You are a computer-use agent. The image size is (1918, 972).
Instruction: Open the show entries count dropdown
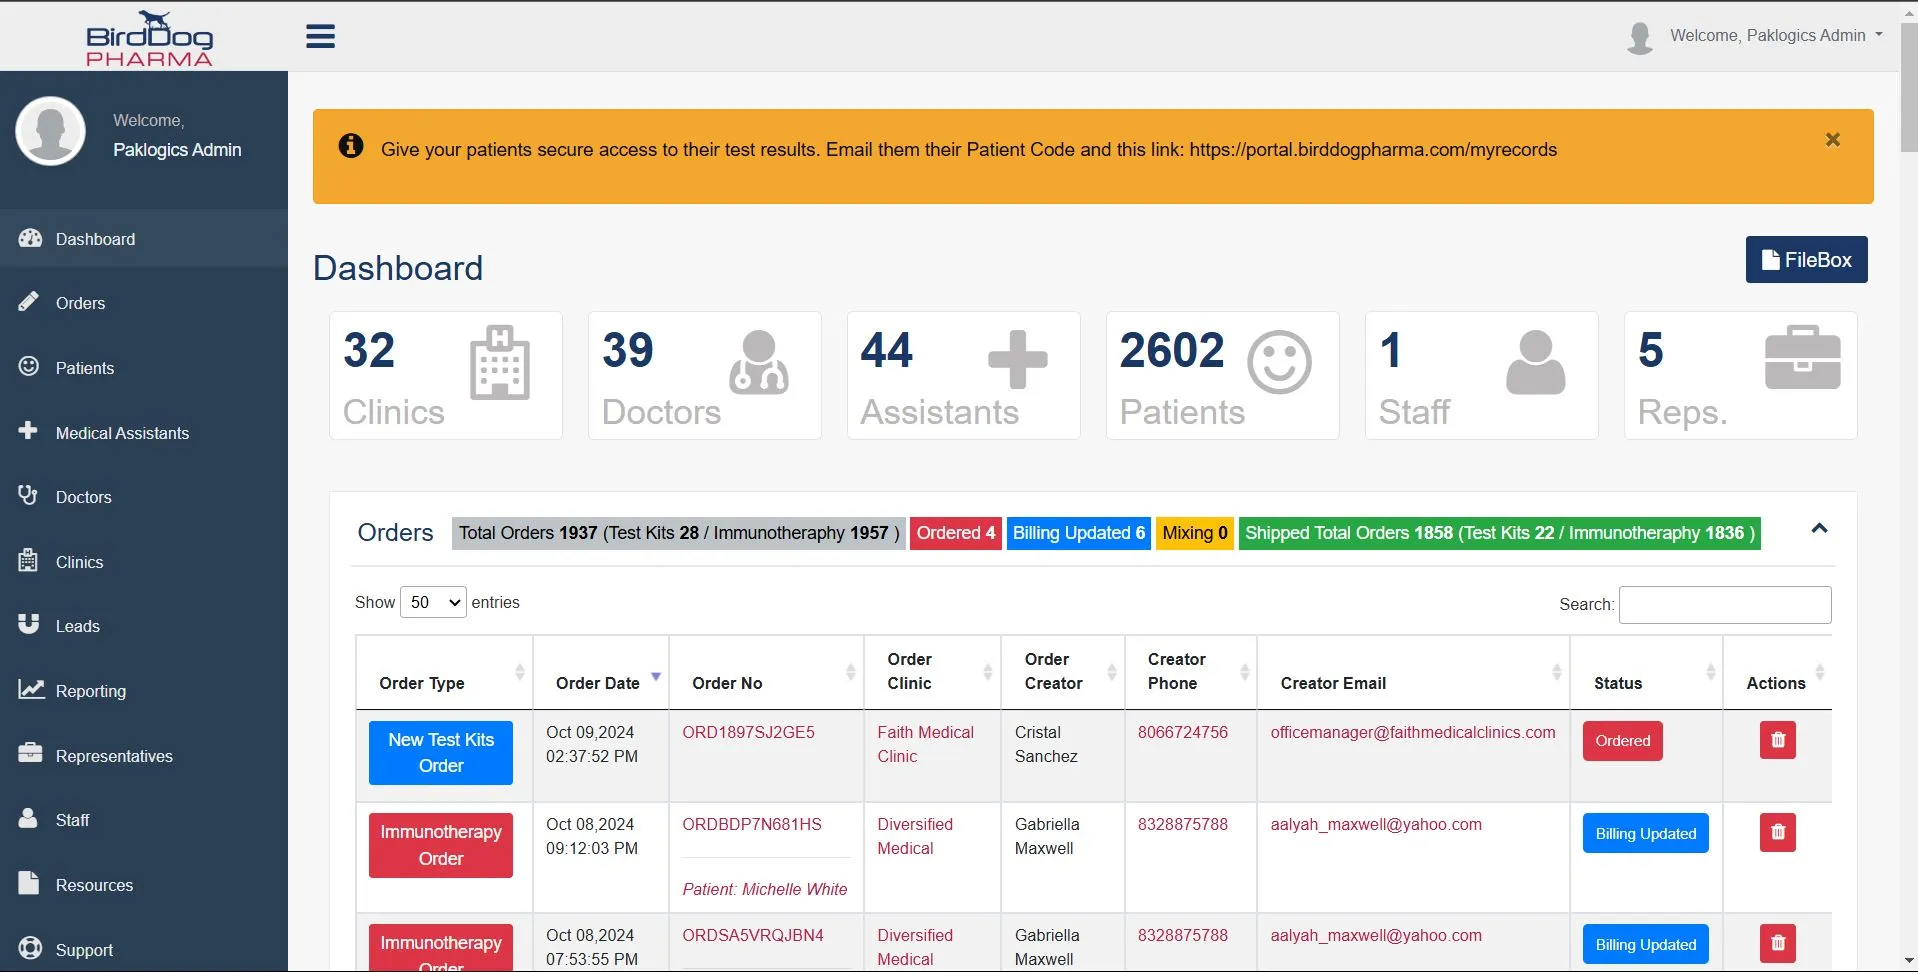(433, 602)
